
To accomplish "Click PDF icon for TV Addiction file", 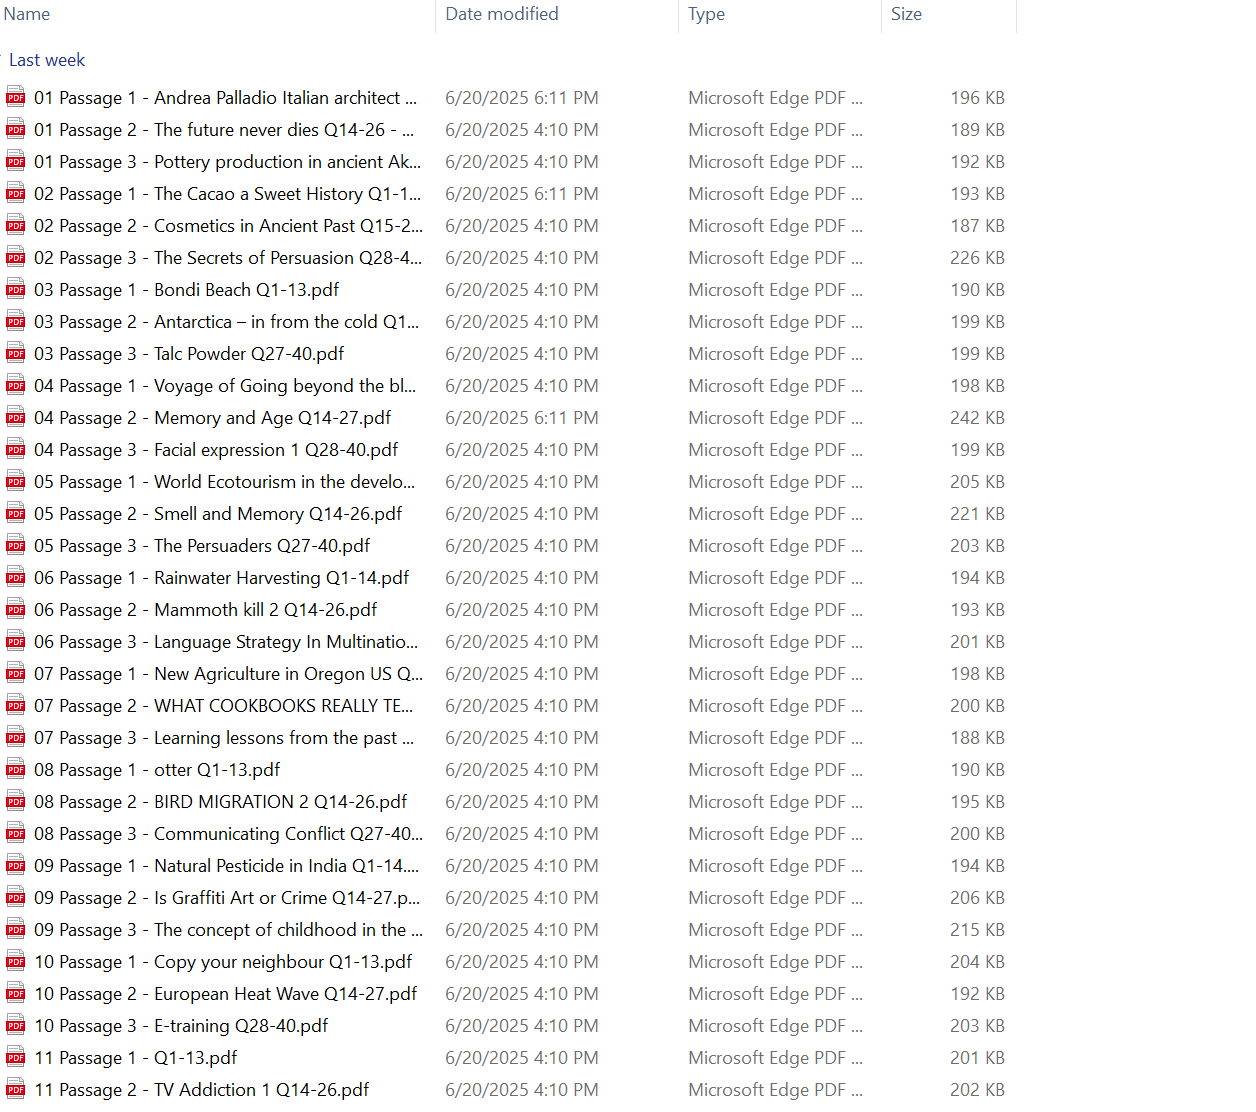I will pyautogui.click(x=16, y=1089).
